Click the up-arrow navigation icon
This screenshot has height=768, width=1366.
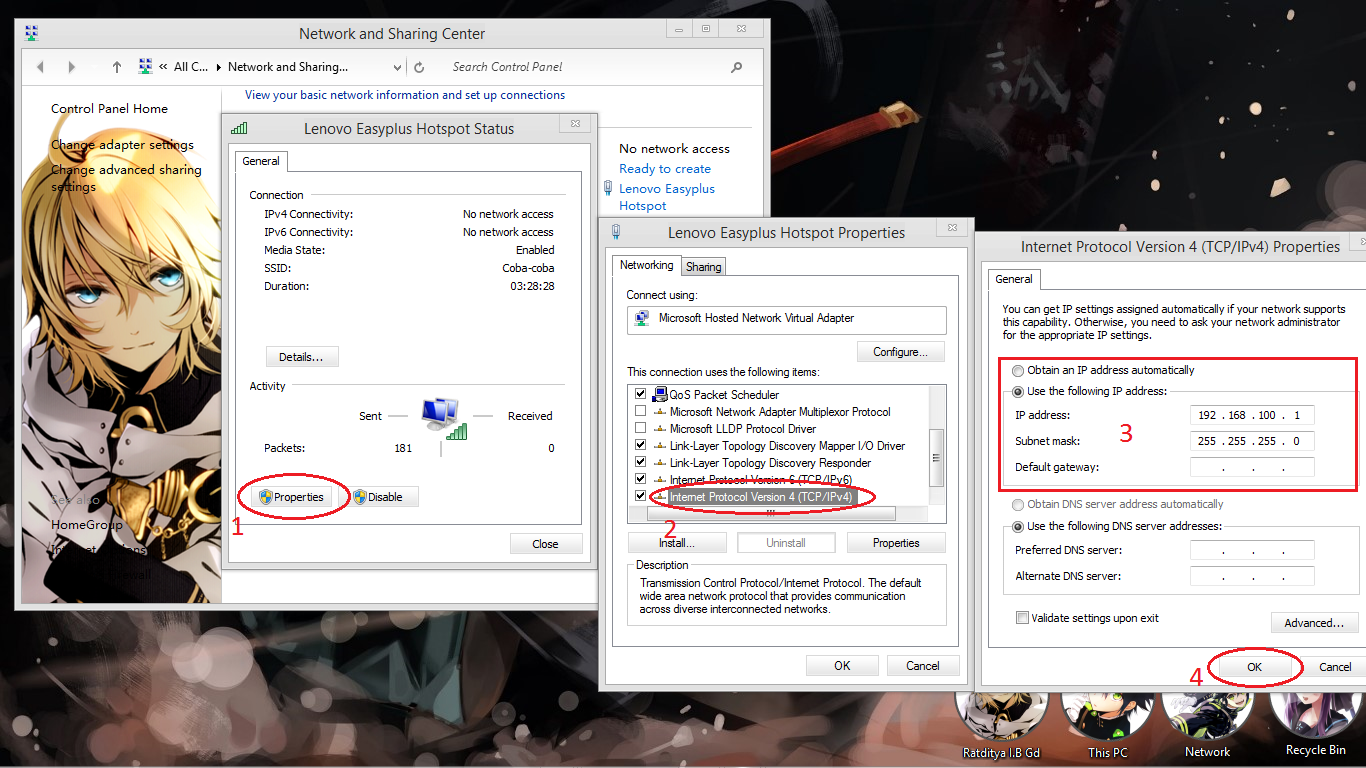[x=116, y=66]
